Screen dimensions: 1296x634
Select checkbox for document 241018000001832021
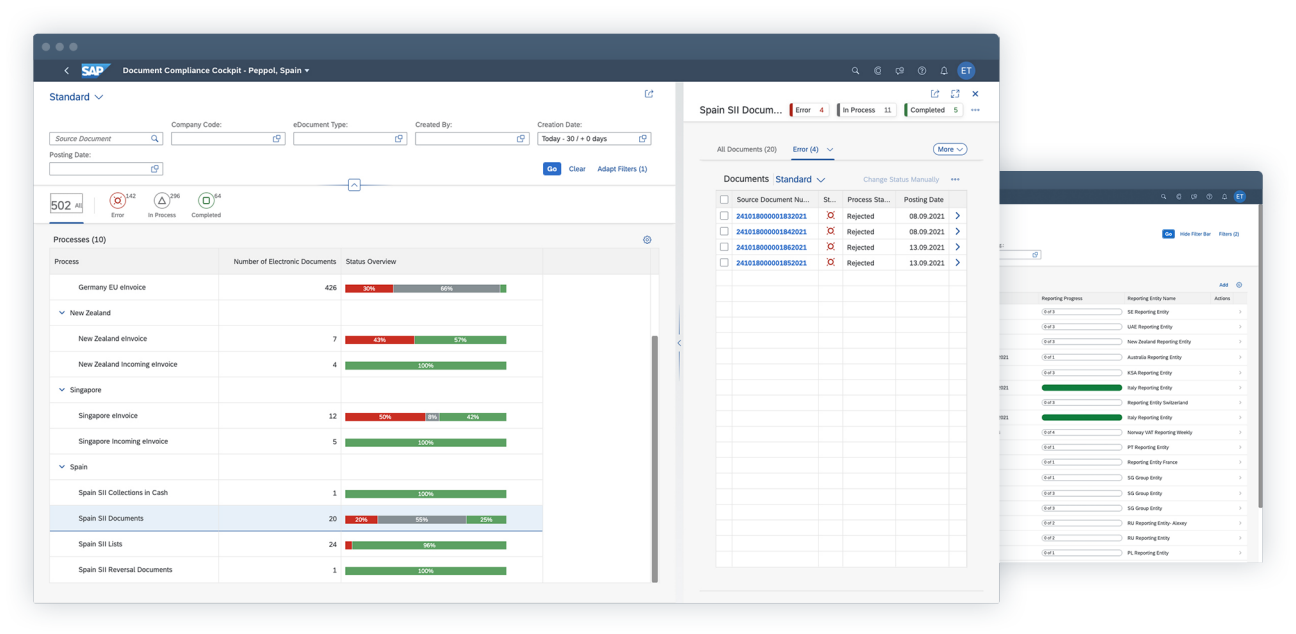pos(724,216)
